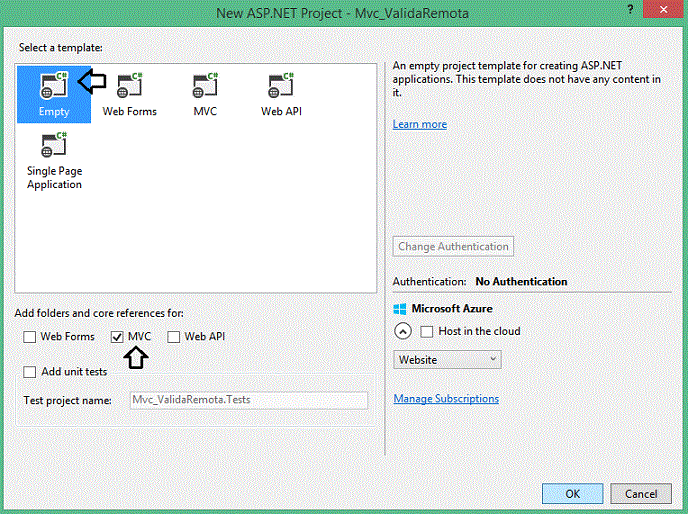Click the Microsoft Azure heading text
The width and height of the screenshot is (688, 514).
(x=452, y=309)
